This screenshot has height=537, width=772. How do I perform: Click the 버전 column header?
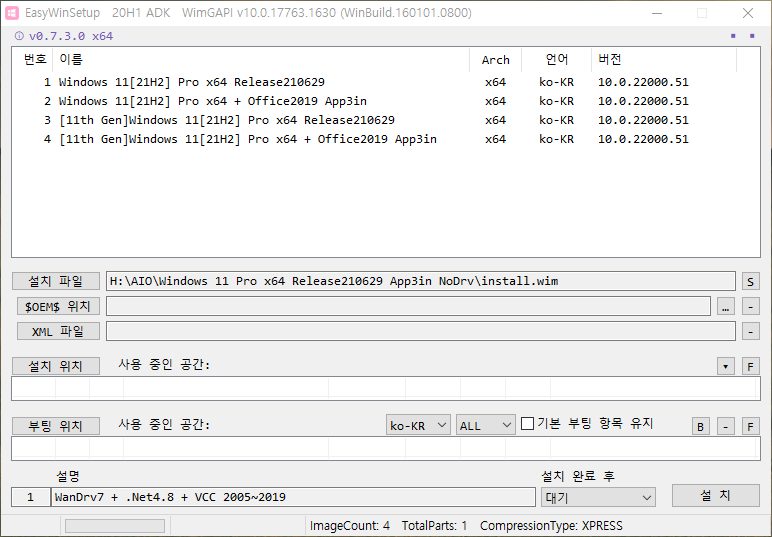click(x=664, y=60)
